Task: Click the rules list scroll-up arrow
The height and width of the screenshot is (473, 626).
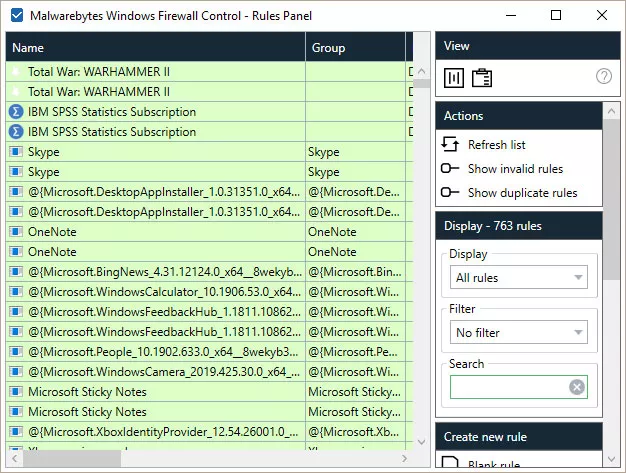Action: pos(421,71)
